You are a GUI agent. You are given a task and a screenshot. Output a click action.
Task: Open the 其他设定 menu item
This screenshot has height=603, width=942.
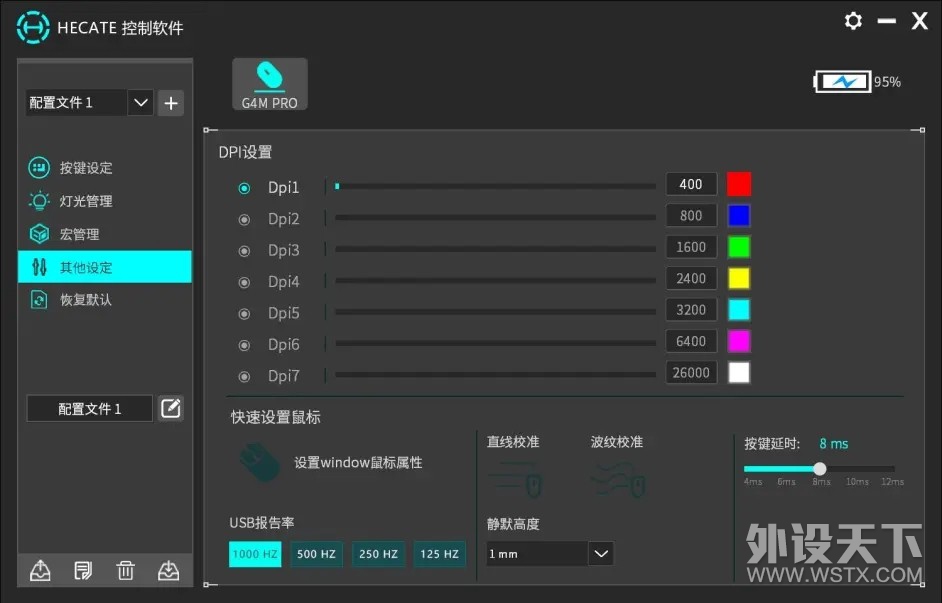point(105,267)
